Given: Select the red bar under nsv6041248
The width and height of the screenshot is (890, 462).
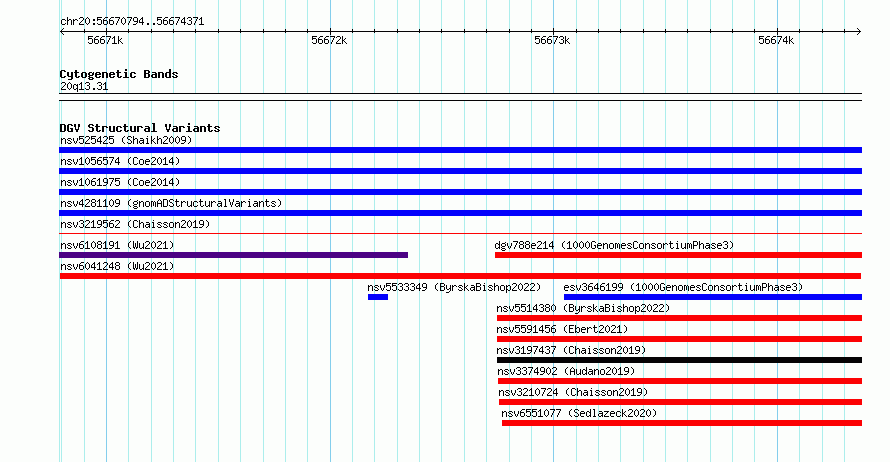Looking at the screenshot, I should point(460,276).
